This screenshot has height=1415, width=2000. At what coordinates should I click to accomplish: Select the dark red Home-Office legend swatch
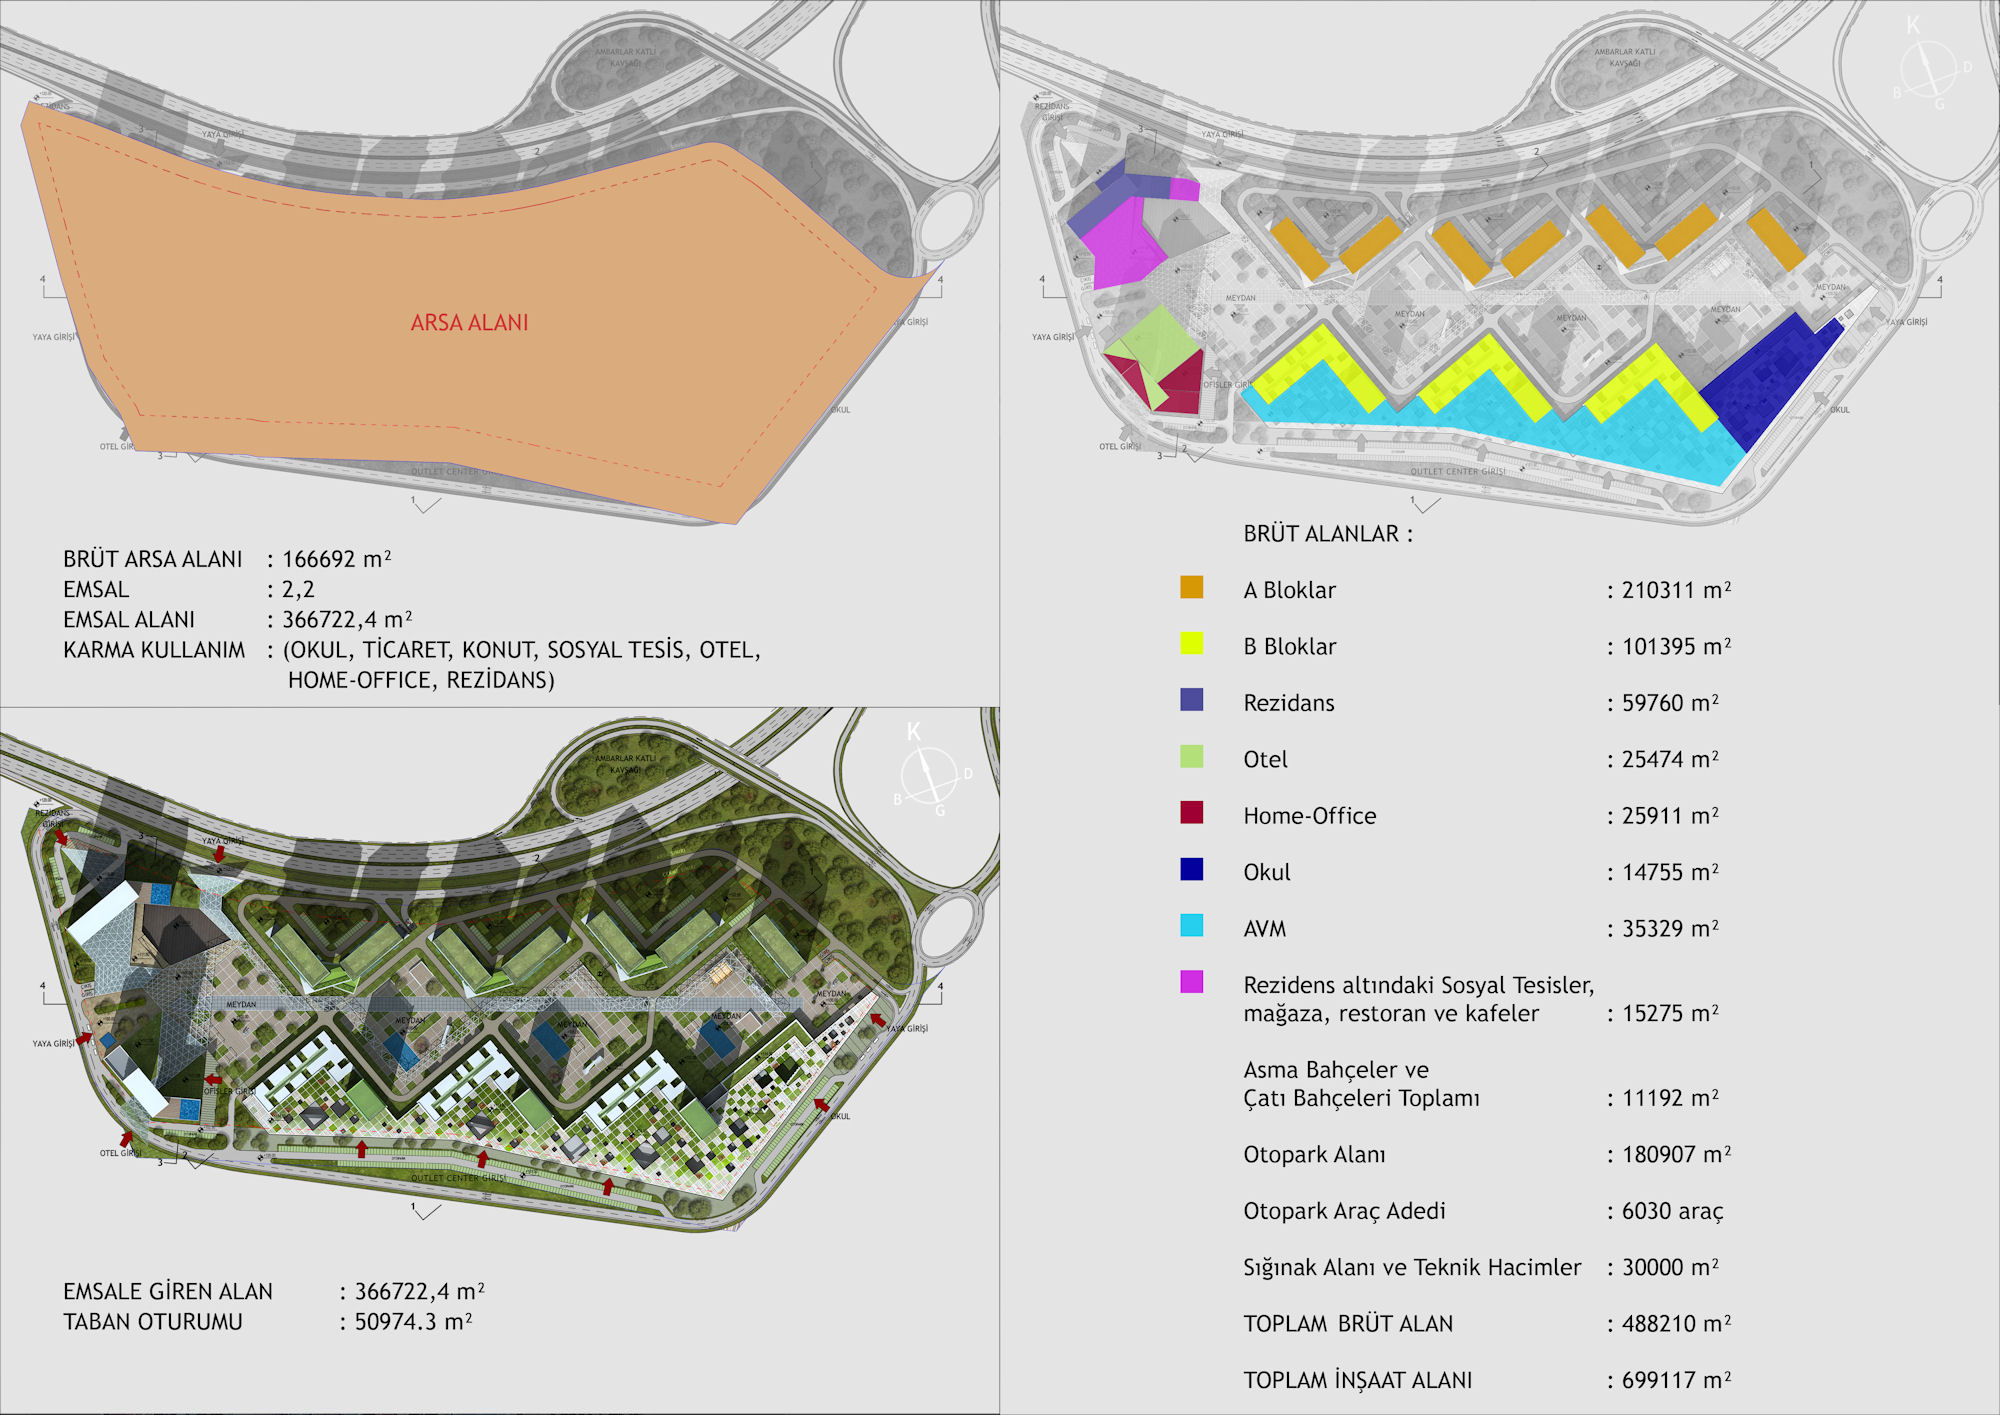coord(1191,812)
